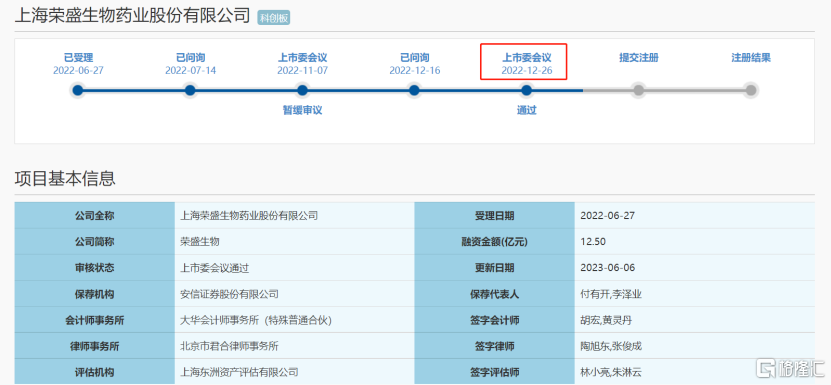
Task: Click the 上市委会议通过 value cell
Action: pos(294,268)
